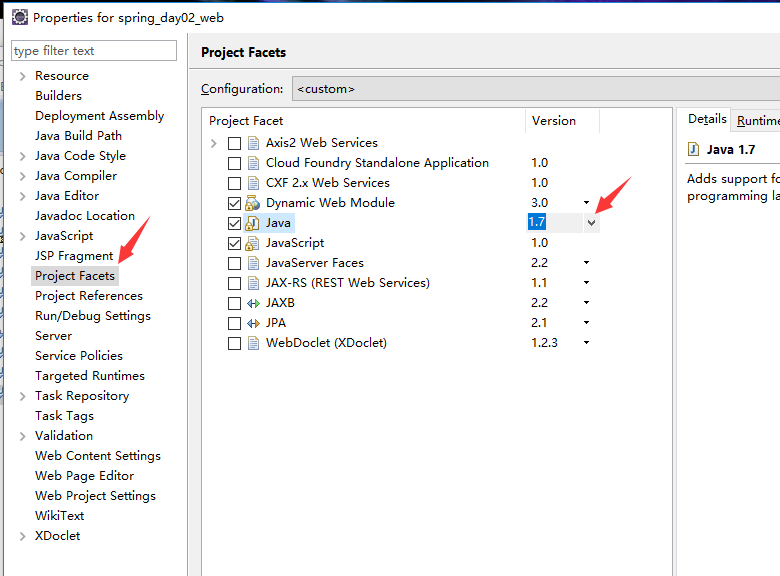Screen dimensions: 780x576
Task: Open the Java version dropdown arrow
Action: 591,223
